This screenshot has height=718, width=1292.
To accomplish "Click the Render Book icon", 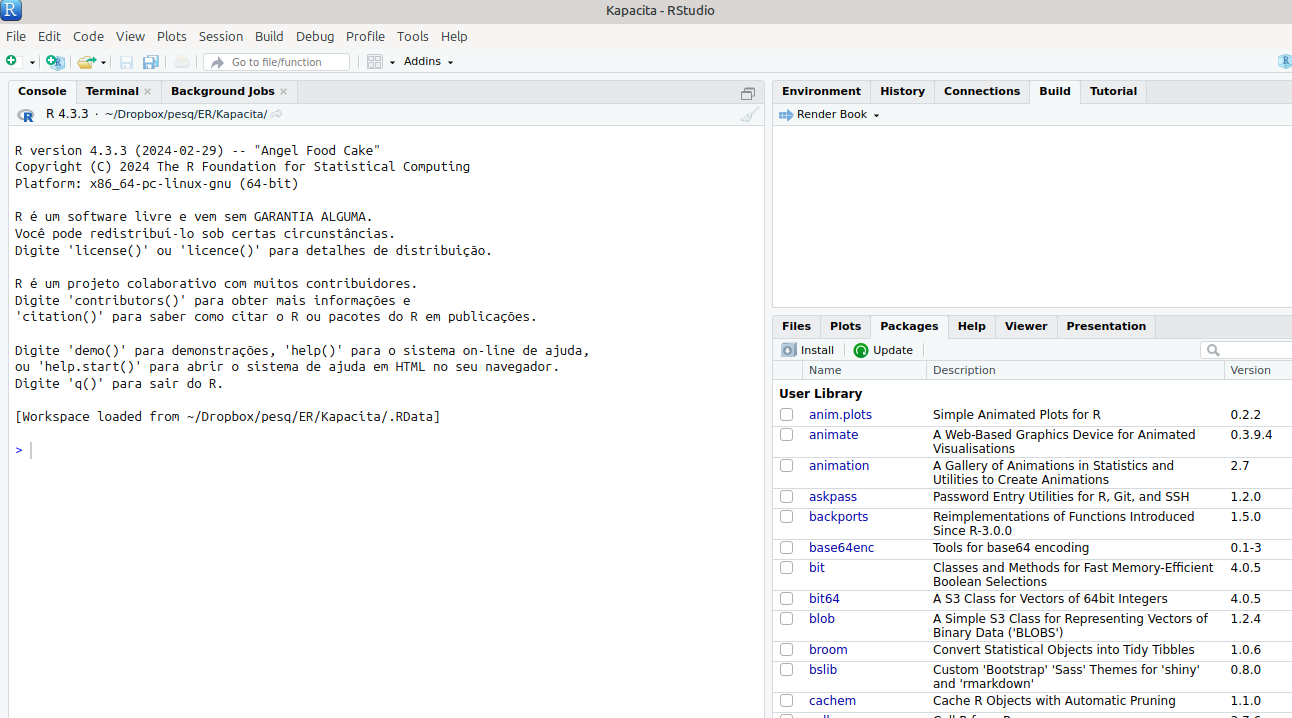I will coord(785,115).
